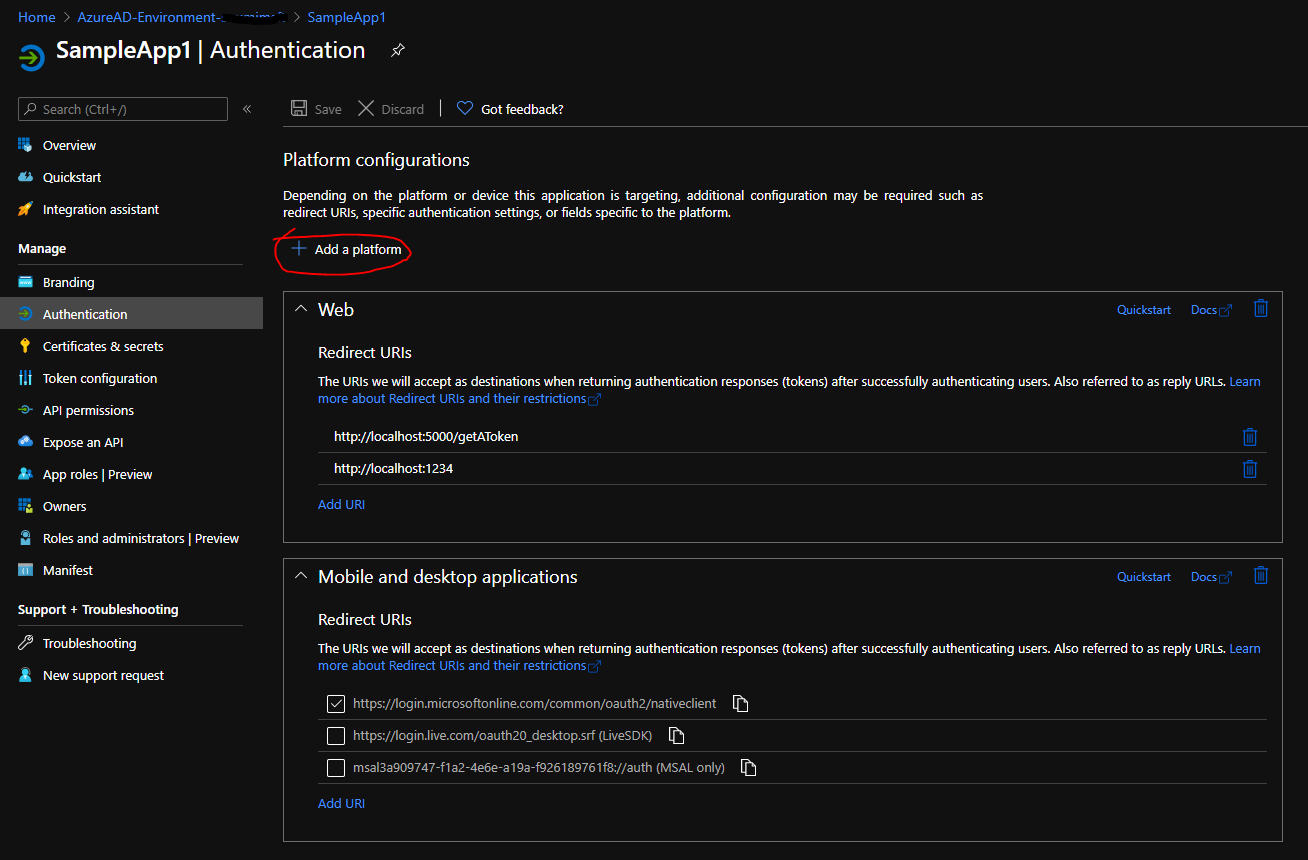Click the API permissions icon
This screenshot has width=1308, height=860.
click(x=25, y=410)
